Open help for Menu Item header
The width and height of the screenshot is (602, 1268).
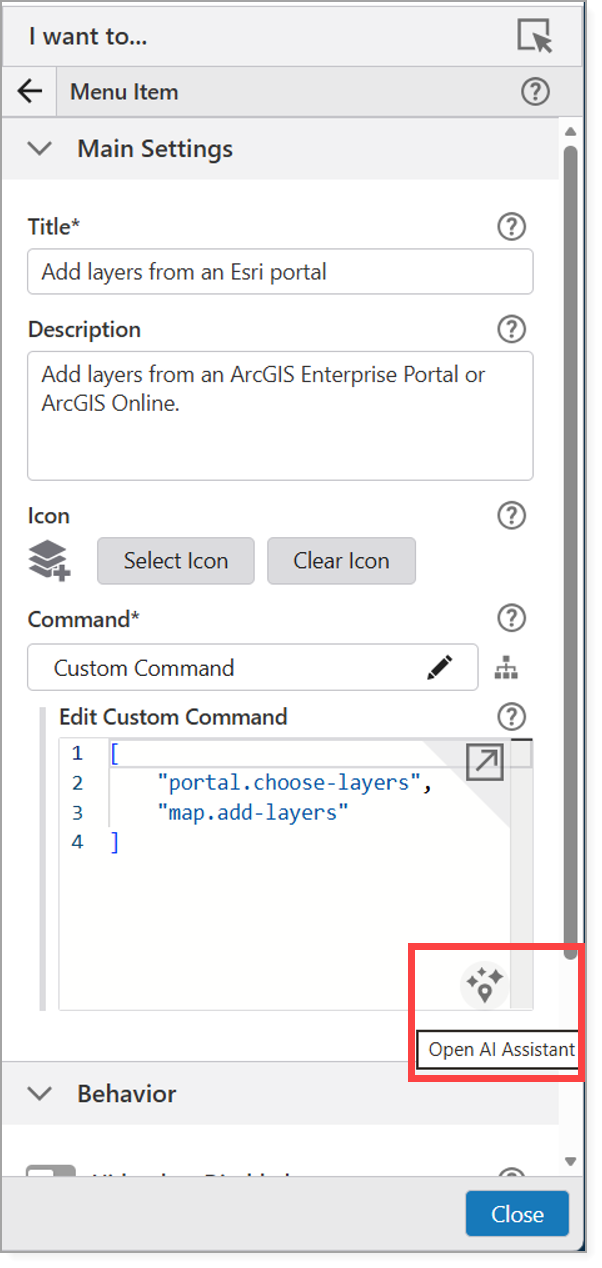(536, 92)
